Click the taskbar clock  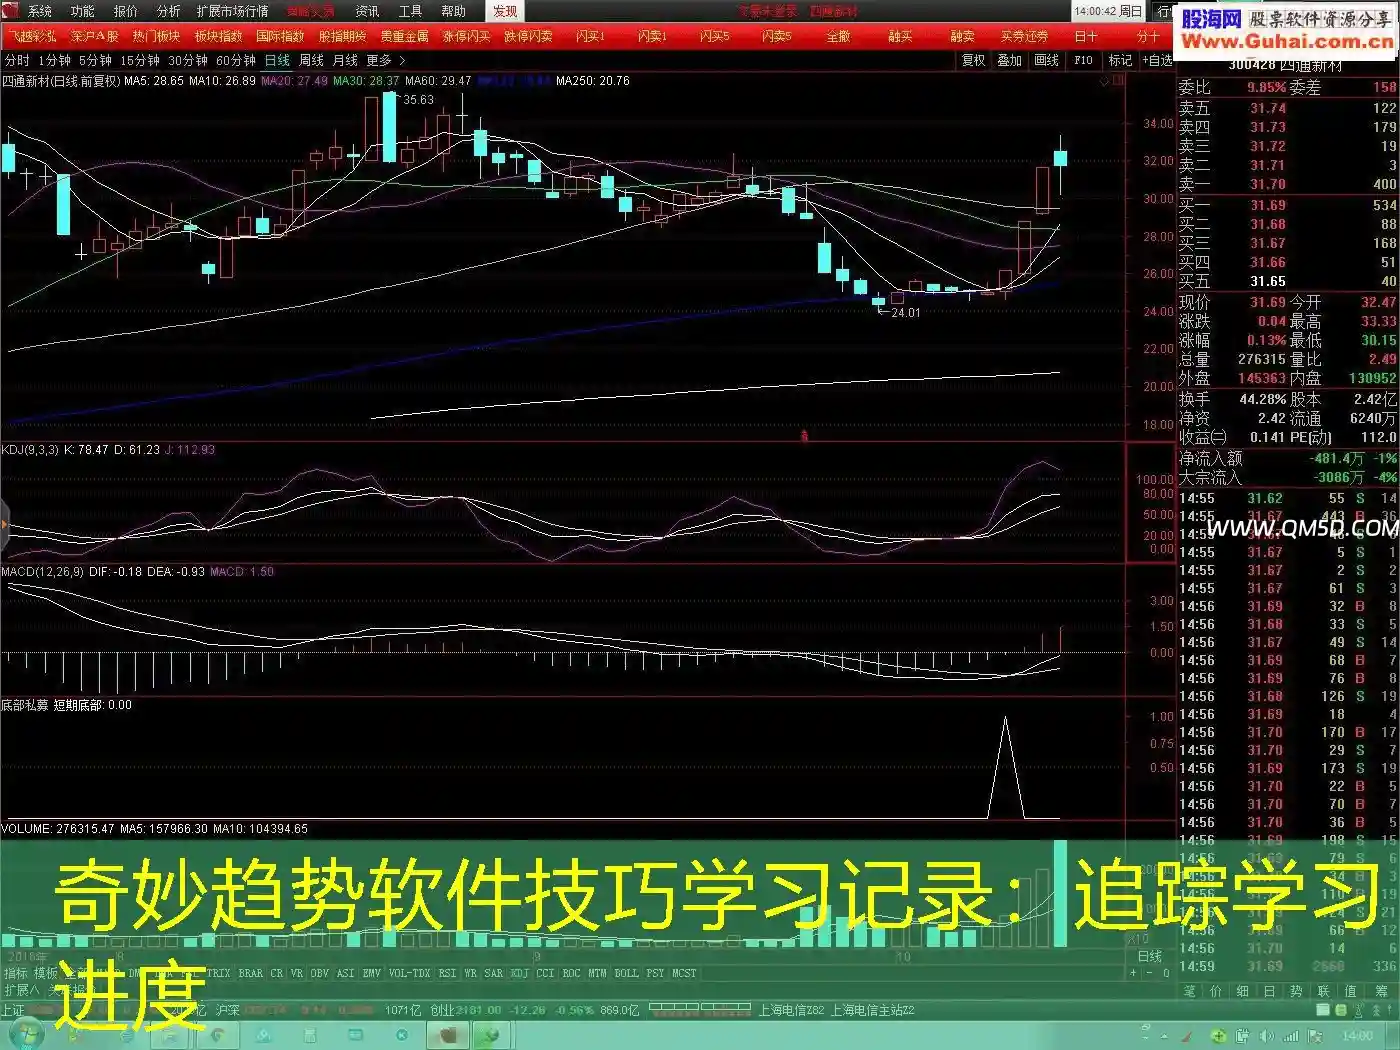pos(1358,1036)
